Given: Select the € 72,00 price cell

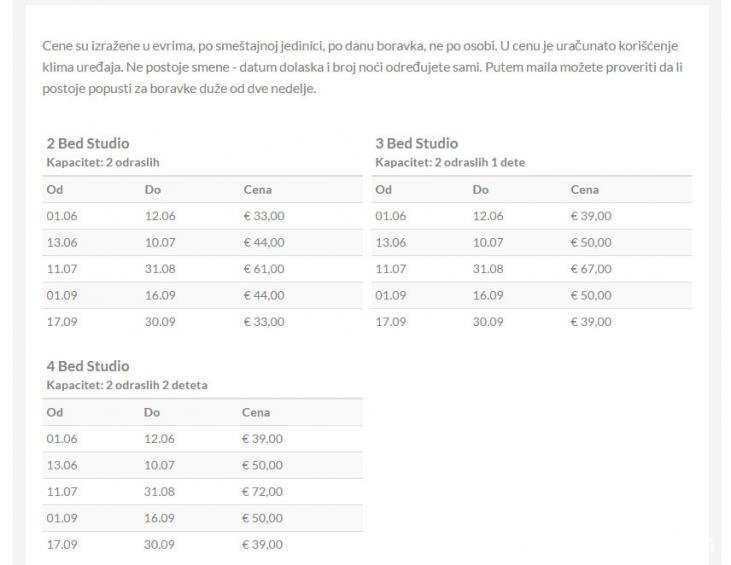Looking at the screenshot, I should [x=262, y=492].
